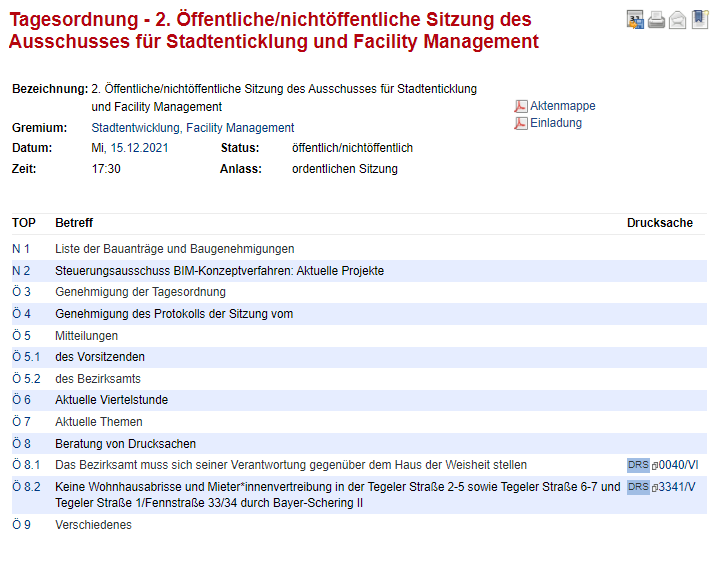Follow the Stadtentwicklung, Facility Management committee link
Viewport: 724px width, 569px height.
click(193, 127)
